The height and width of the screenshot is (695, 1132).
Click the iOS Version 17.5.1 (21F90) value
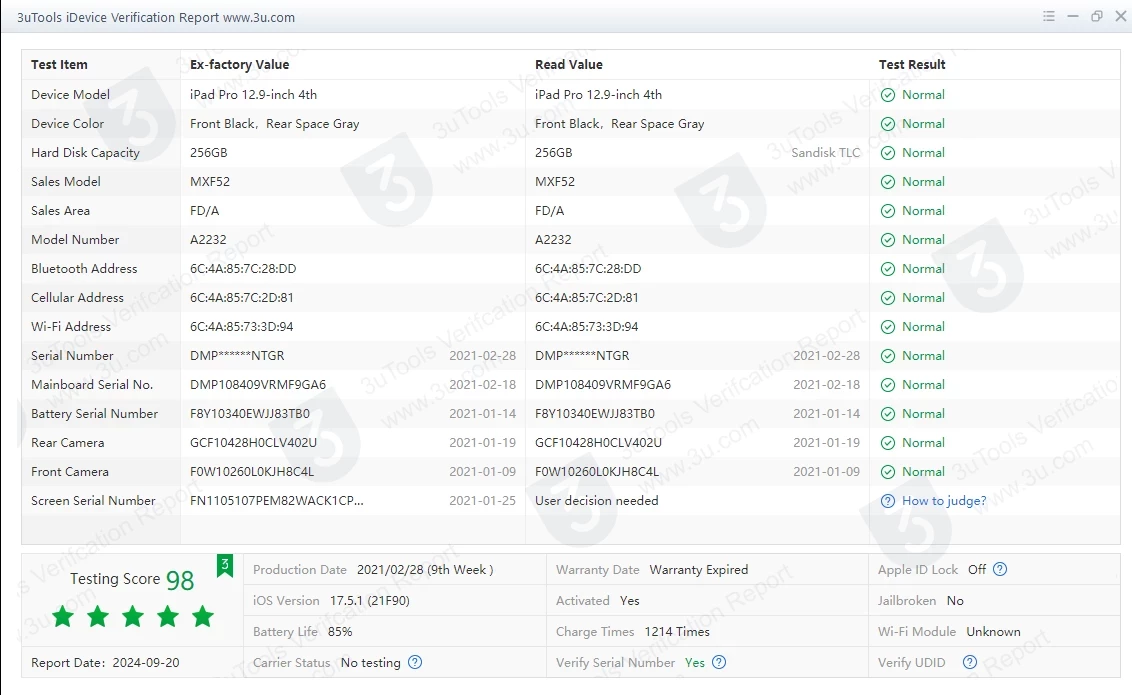370,600
